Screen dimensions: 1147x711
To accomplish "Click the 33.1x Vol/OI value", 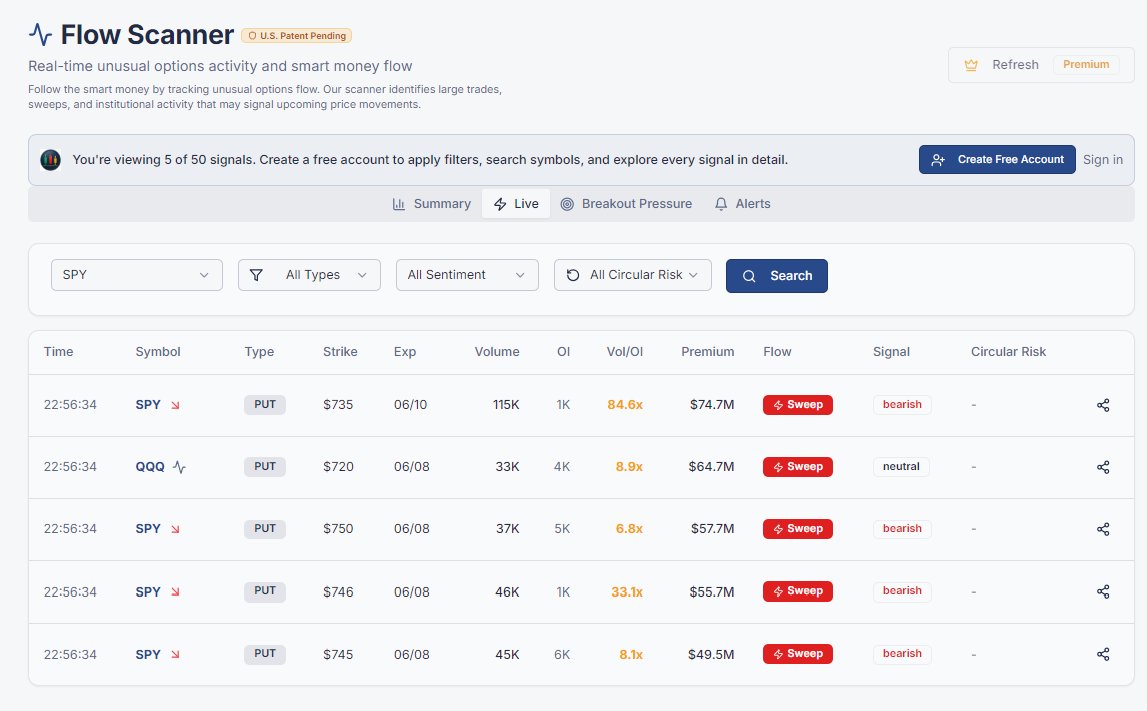I will point(627,592).
